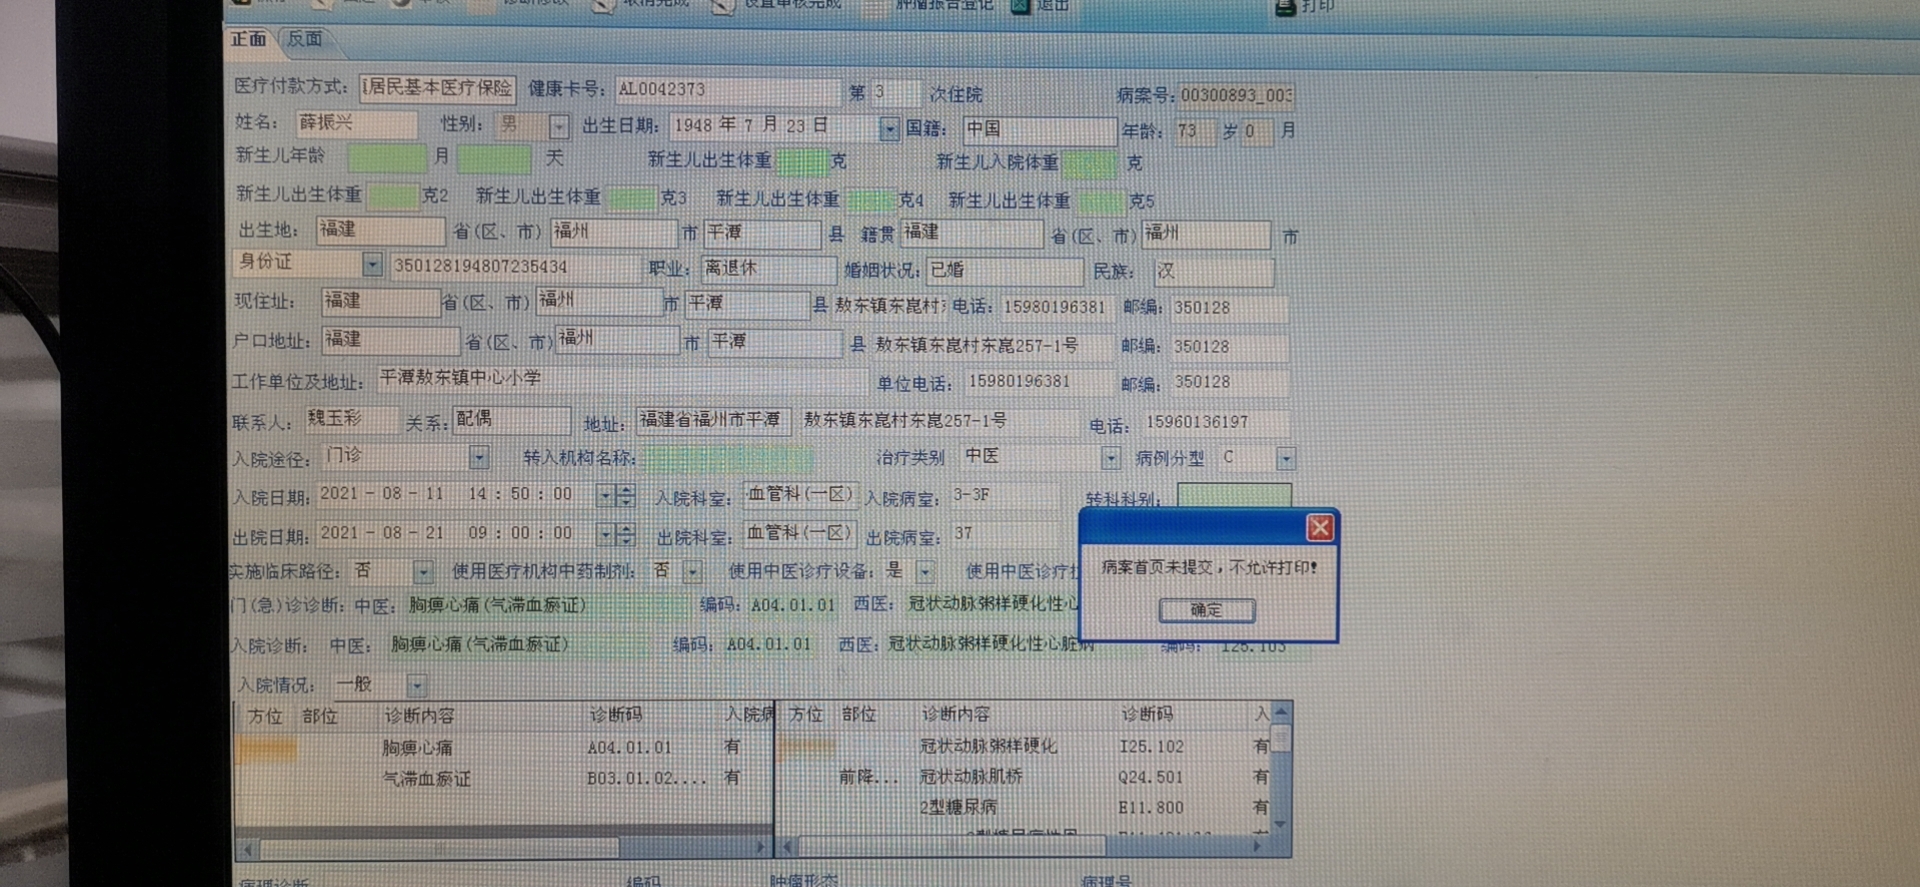Expand the 实施临床路径 dropdown
Screen dimensions: 1920x887
click(x=423, y=572)
